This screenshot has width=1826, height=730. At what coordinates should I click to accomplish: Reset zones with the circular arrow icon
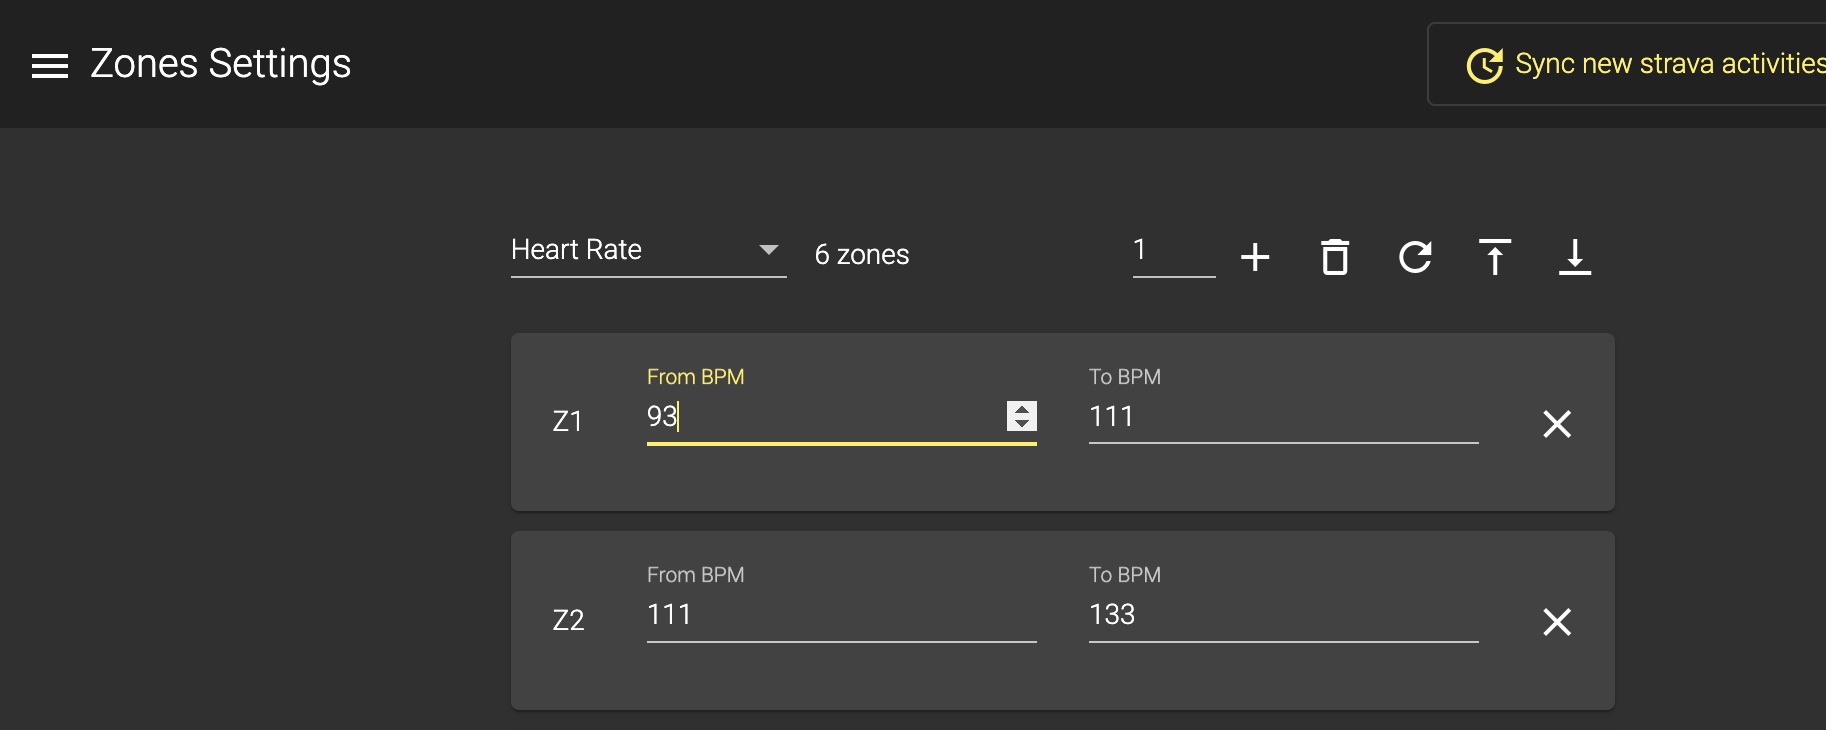(x=1415, y=257)
